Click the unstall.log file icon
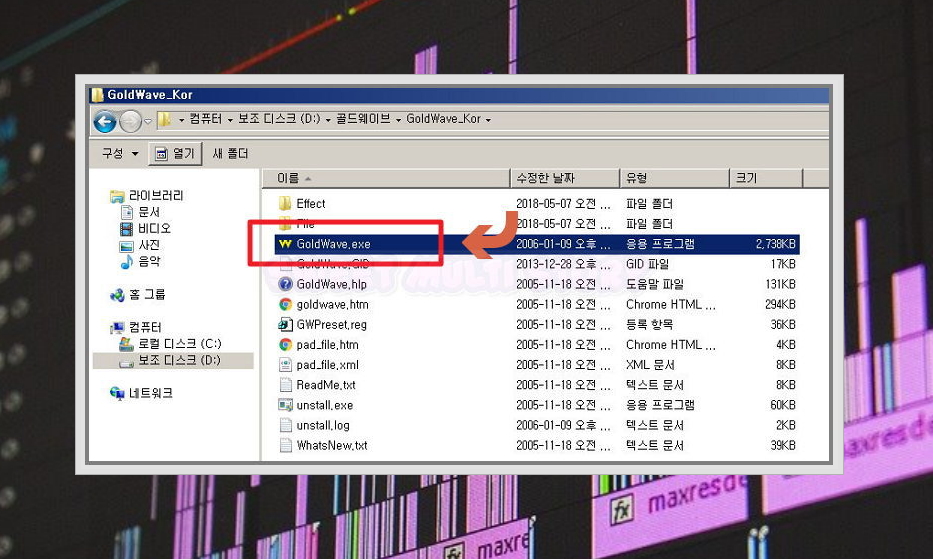 [286, 425]
